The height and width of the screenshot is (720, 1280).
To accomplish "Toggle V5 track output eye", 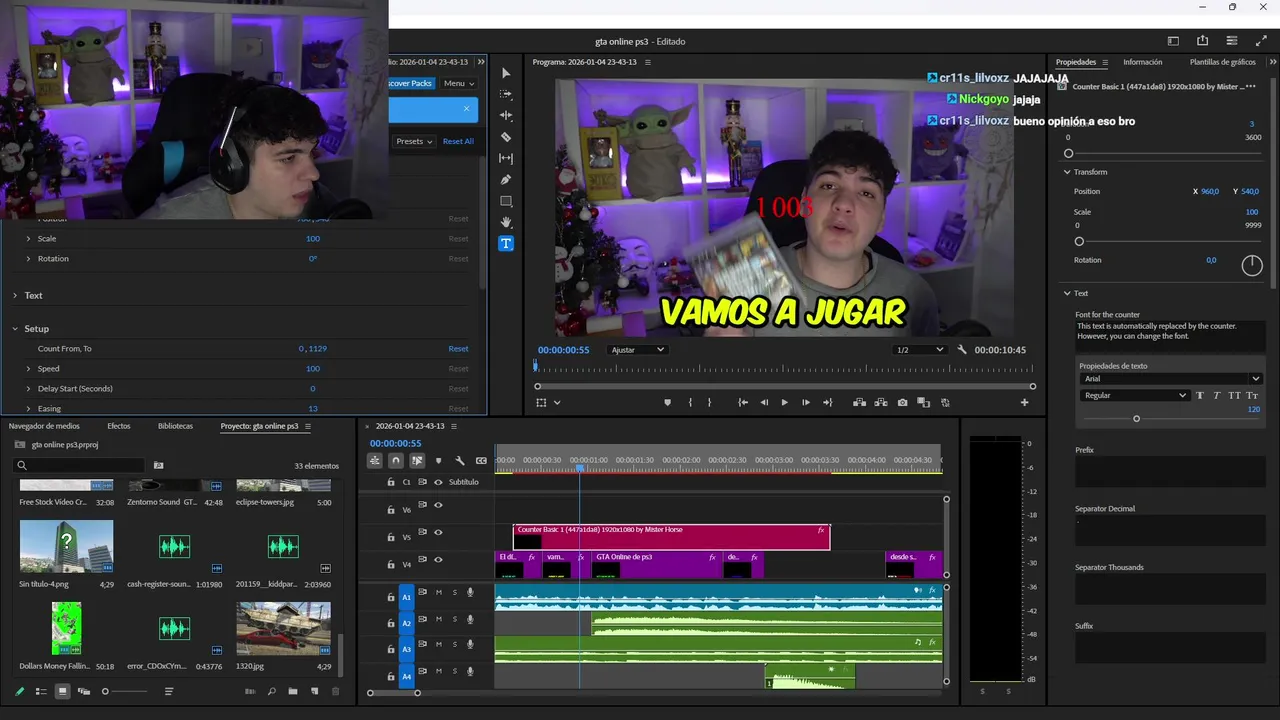I will [438, 533].
